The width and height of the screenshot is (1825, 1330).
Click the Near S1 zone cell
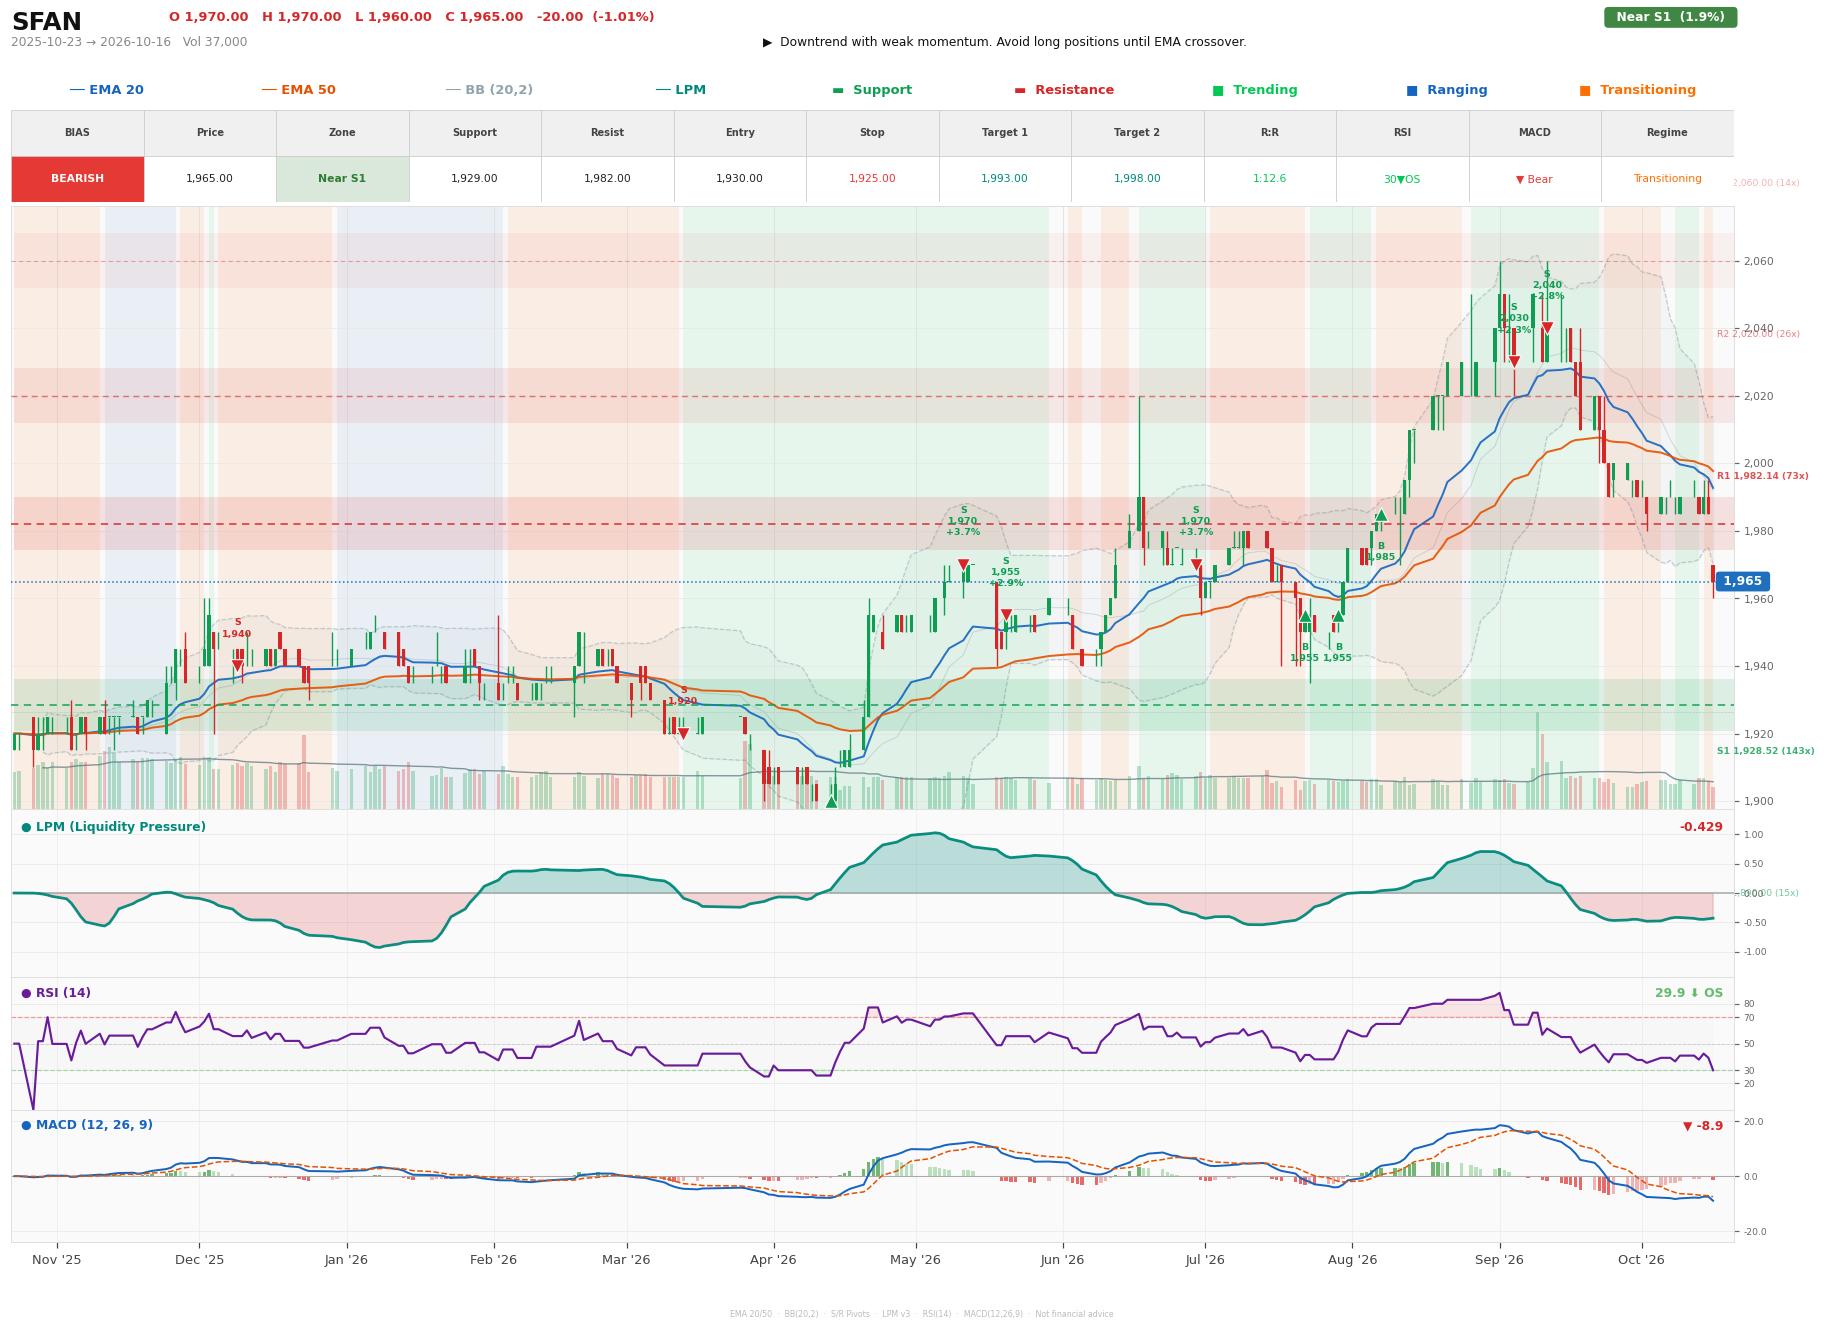pos(342,179)
